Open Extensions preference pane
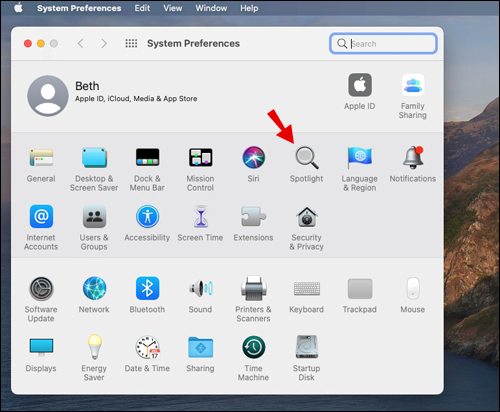Image resolution: width=500 pixels, height=412 pixels. click(x=253, y=216)
